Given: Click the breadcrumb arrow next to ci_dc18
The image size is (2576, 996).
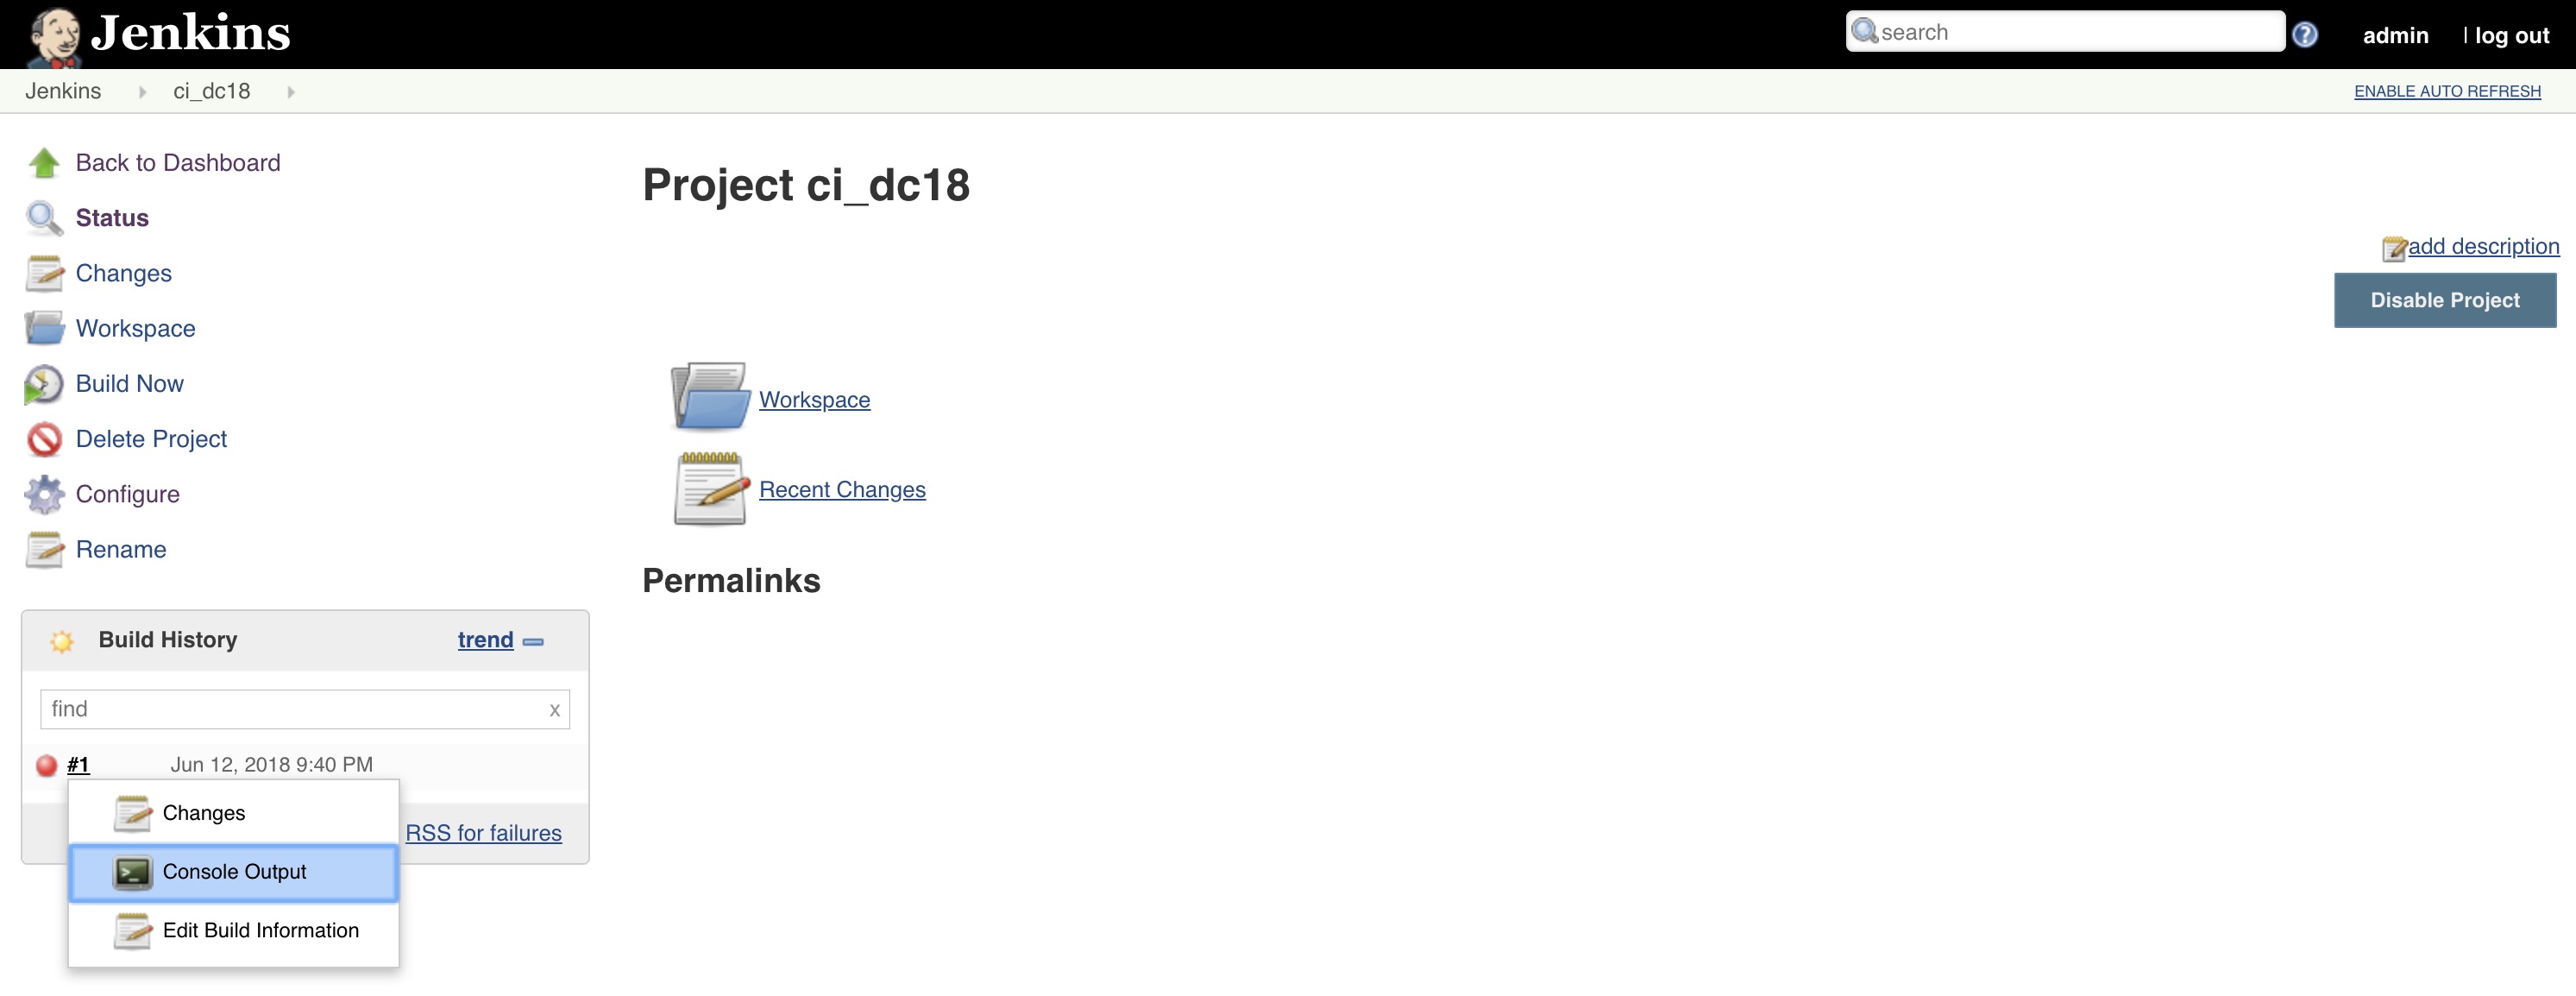Looking at the screenshot, I should tap(294, 91).
